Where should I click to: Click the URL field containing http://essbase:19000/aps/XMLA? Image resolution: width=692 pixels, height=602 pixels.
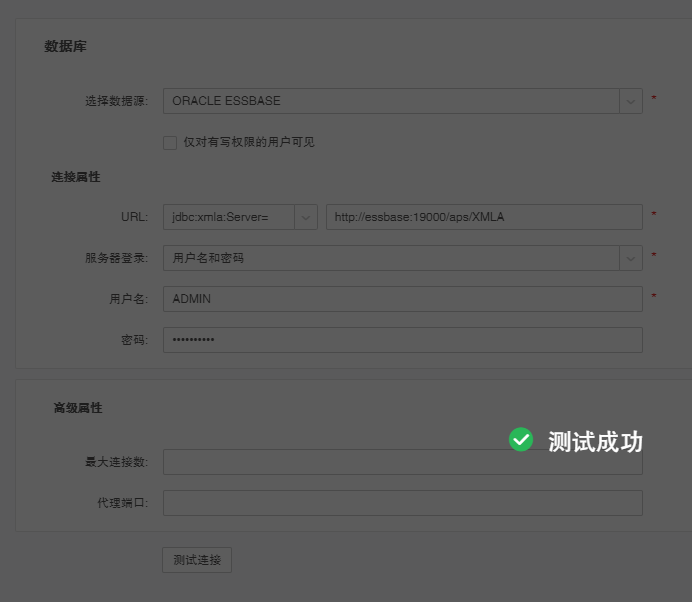pos(483,217)
